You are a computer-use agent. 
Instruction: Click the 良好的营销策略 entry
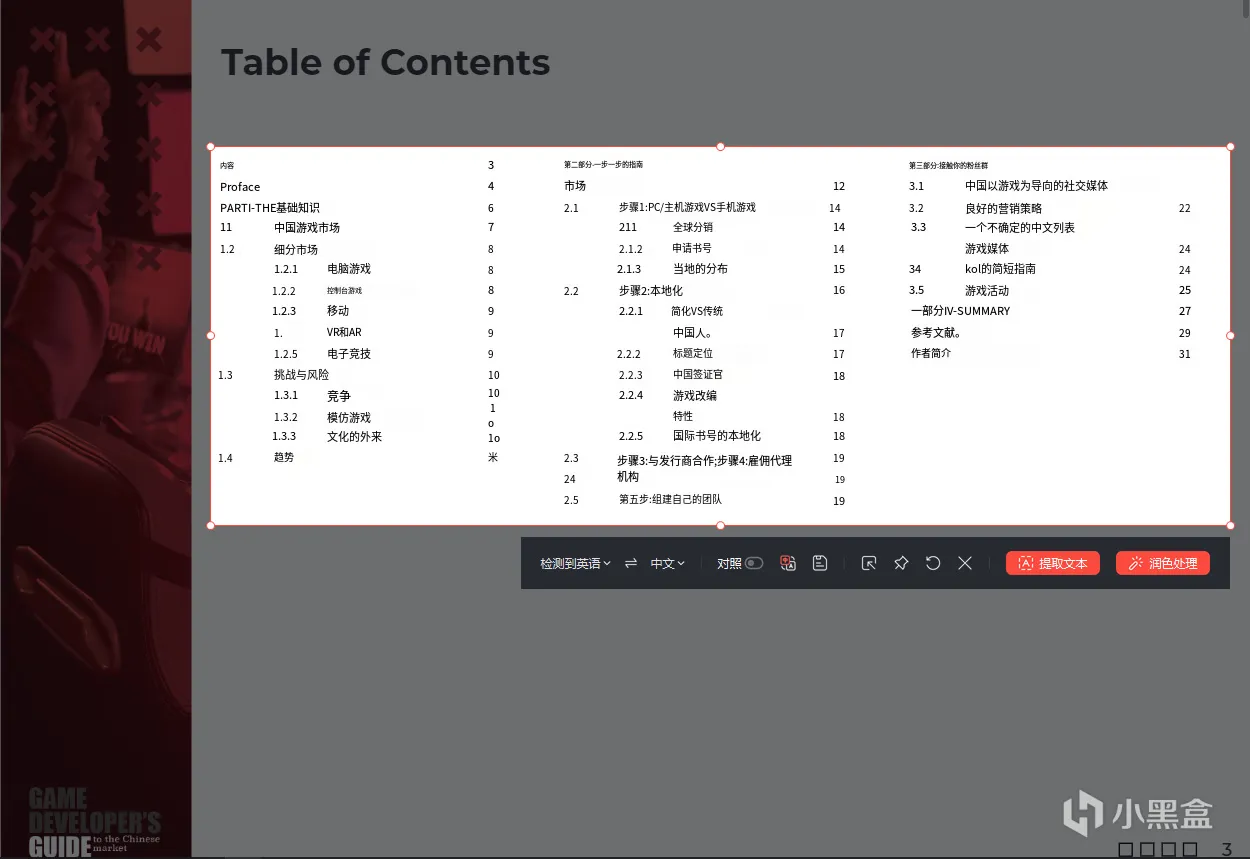click(1003, 209)
